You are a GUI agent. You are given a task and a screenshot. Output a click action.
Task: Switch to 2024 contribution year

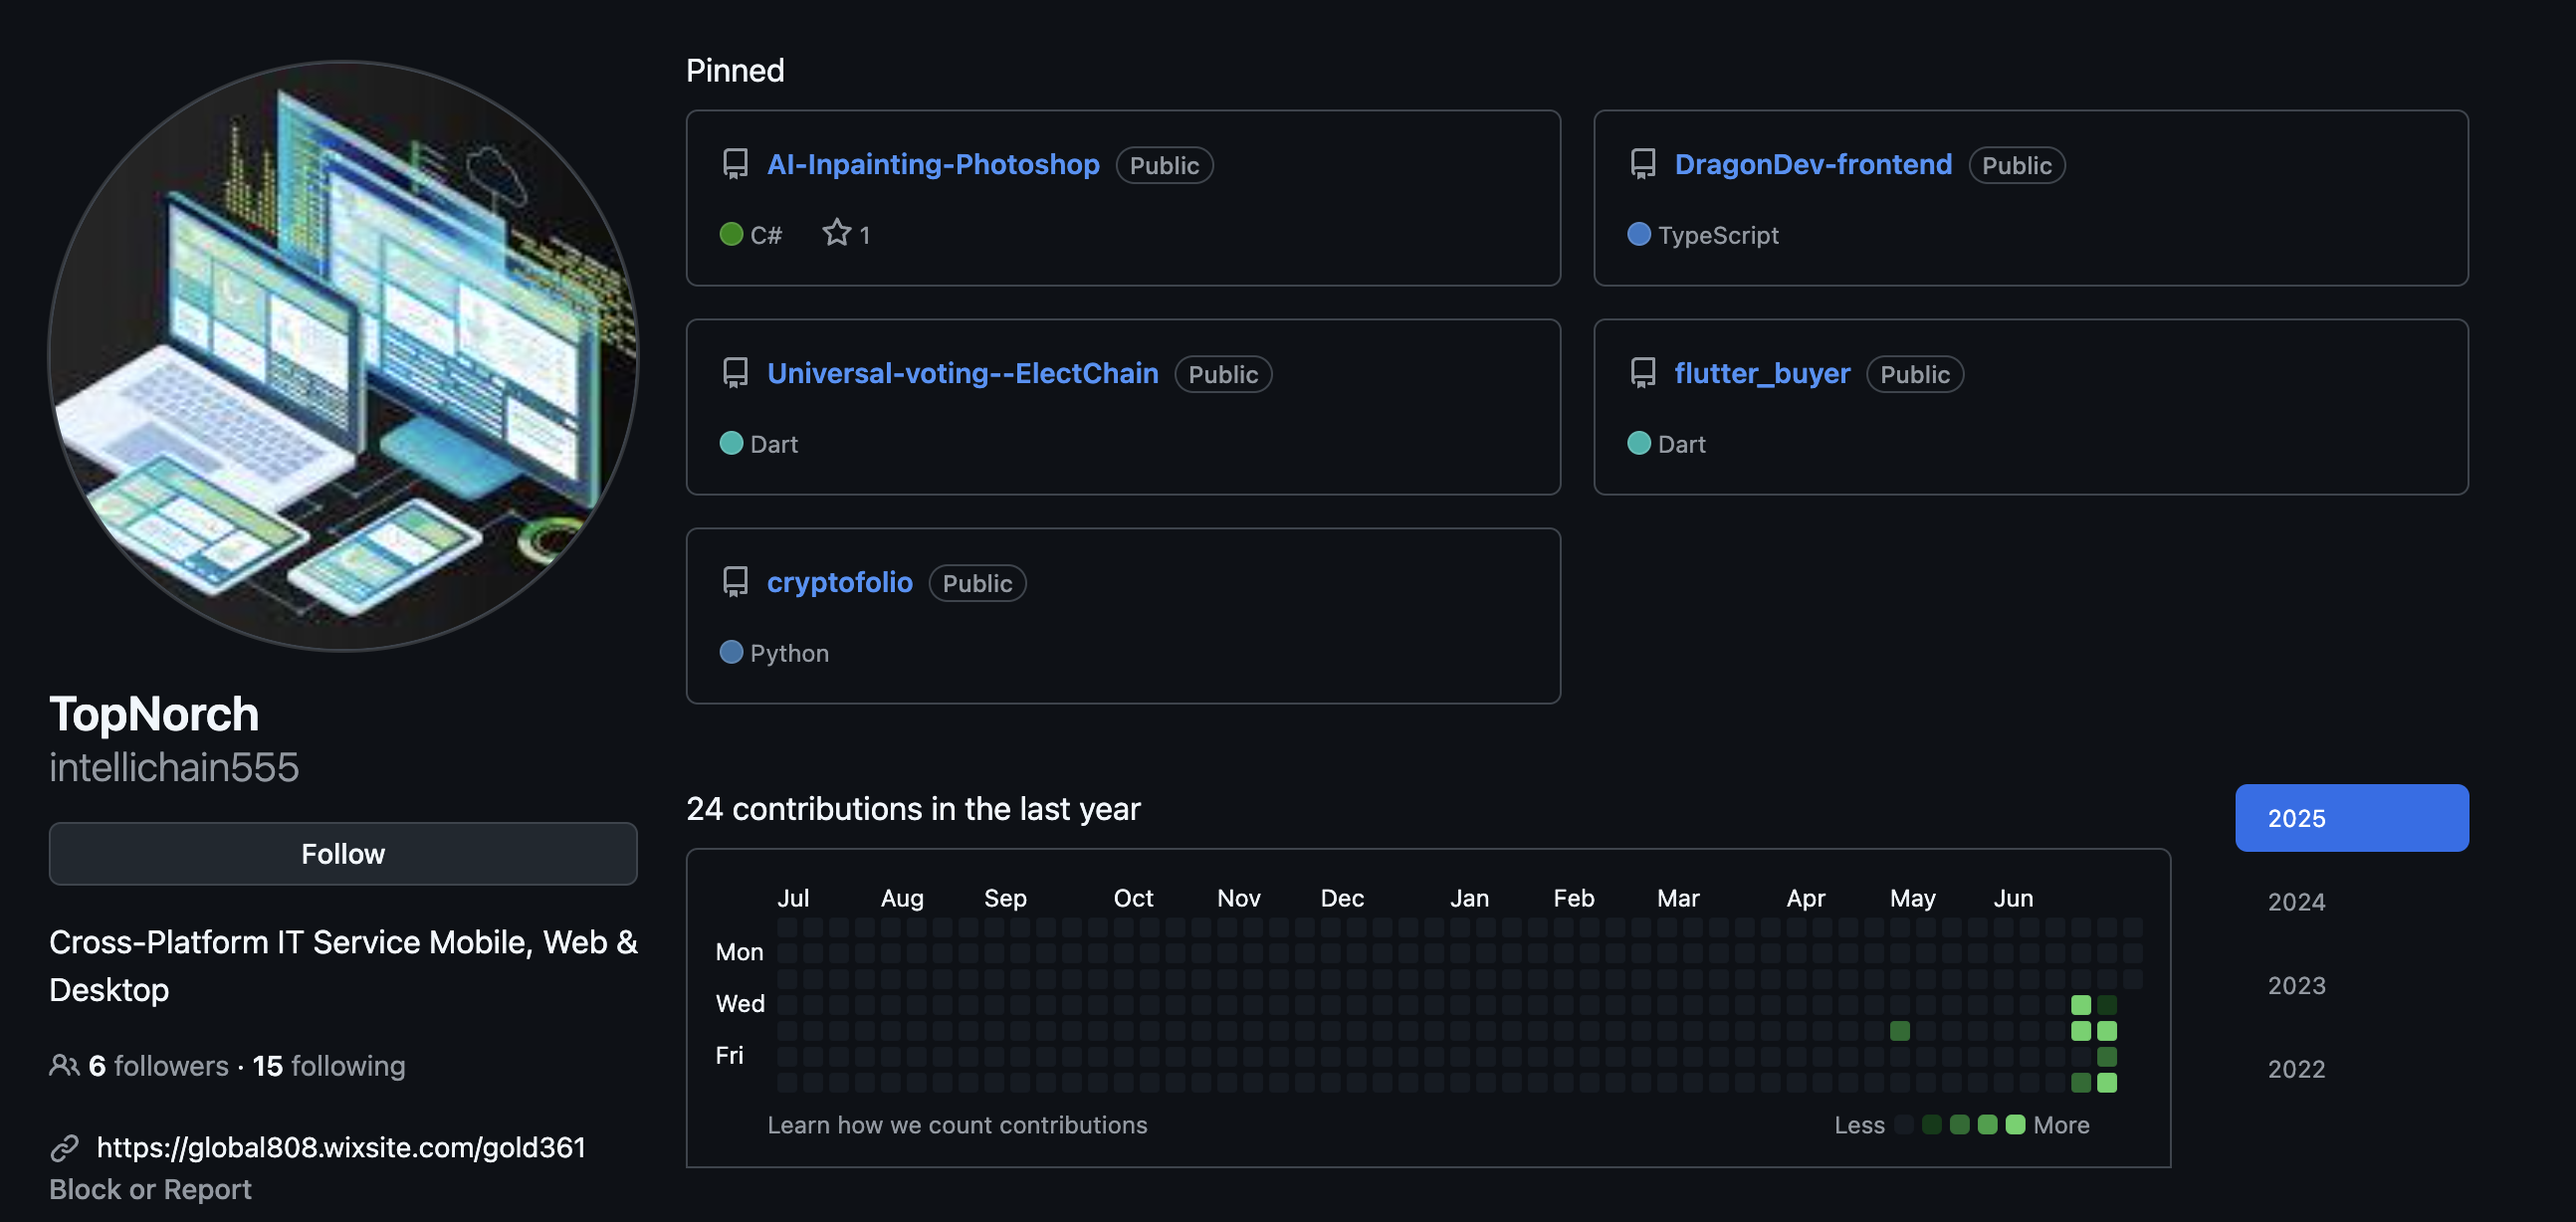pyautogui.click(x=2296, y=902)
